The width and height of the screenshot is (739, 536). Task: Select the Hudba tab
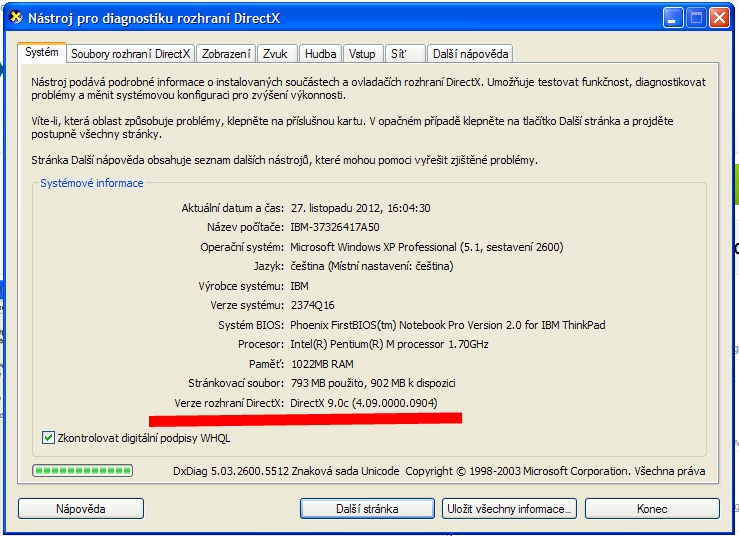(x=320, y=54)
